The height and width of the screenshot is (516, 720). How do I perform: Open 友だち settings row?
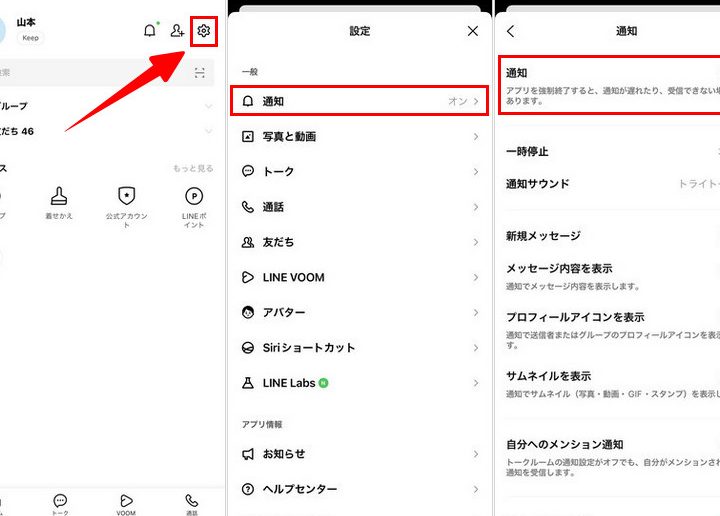point(359,242)
